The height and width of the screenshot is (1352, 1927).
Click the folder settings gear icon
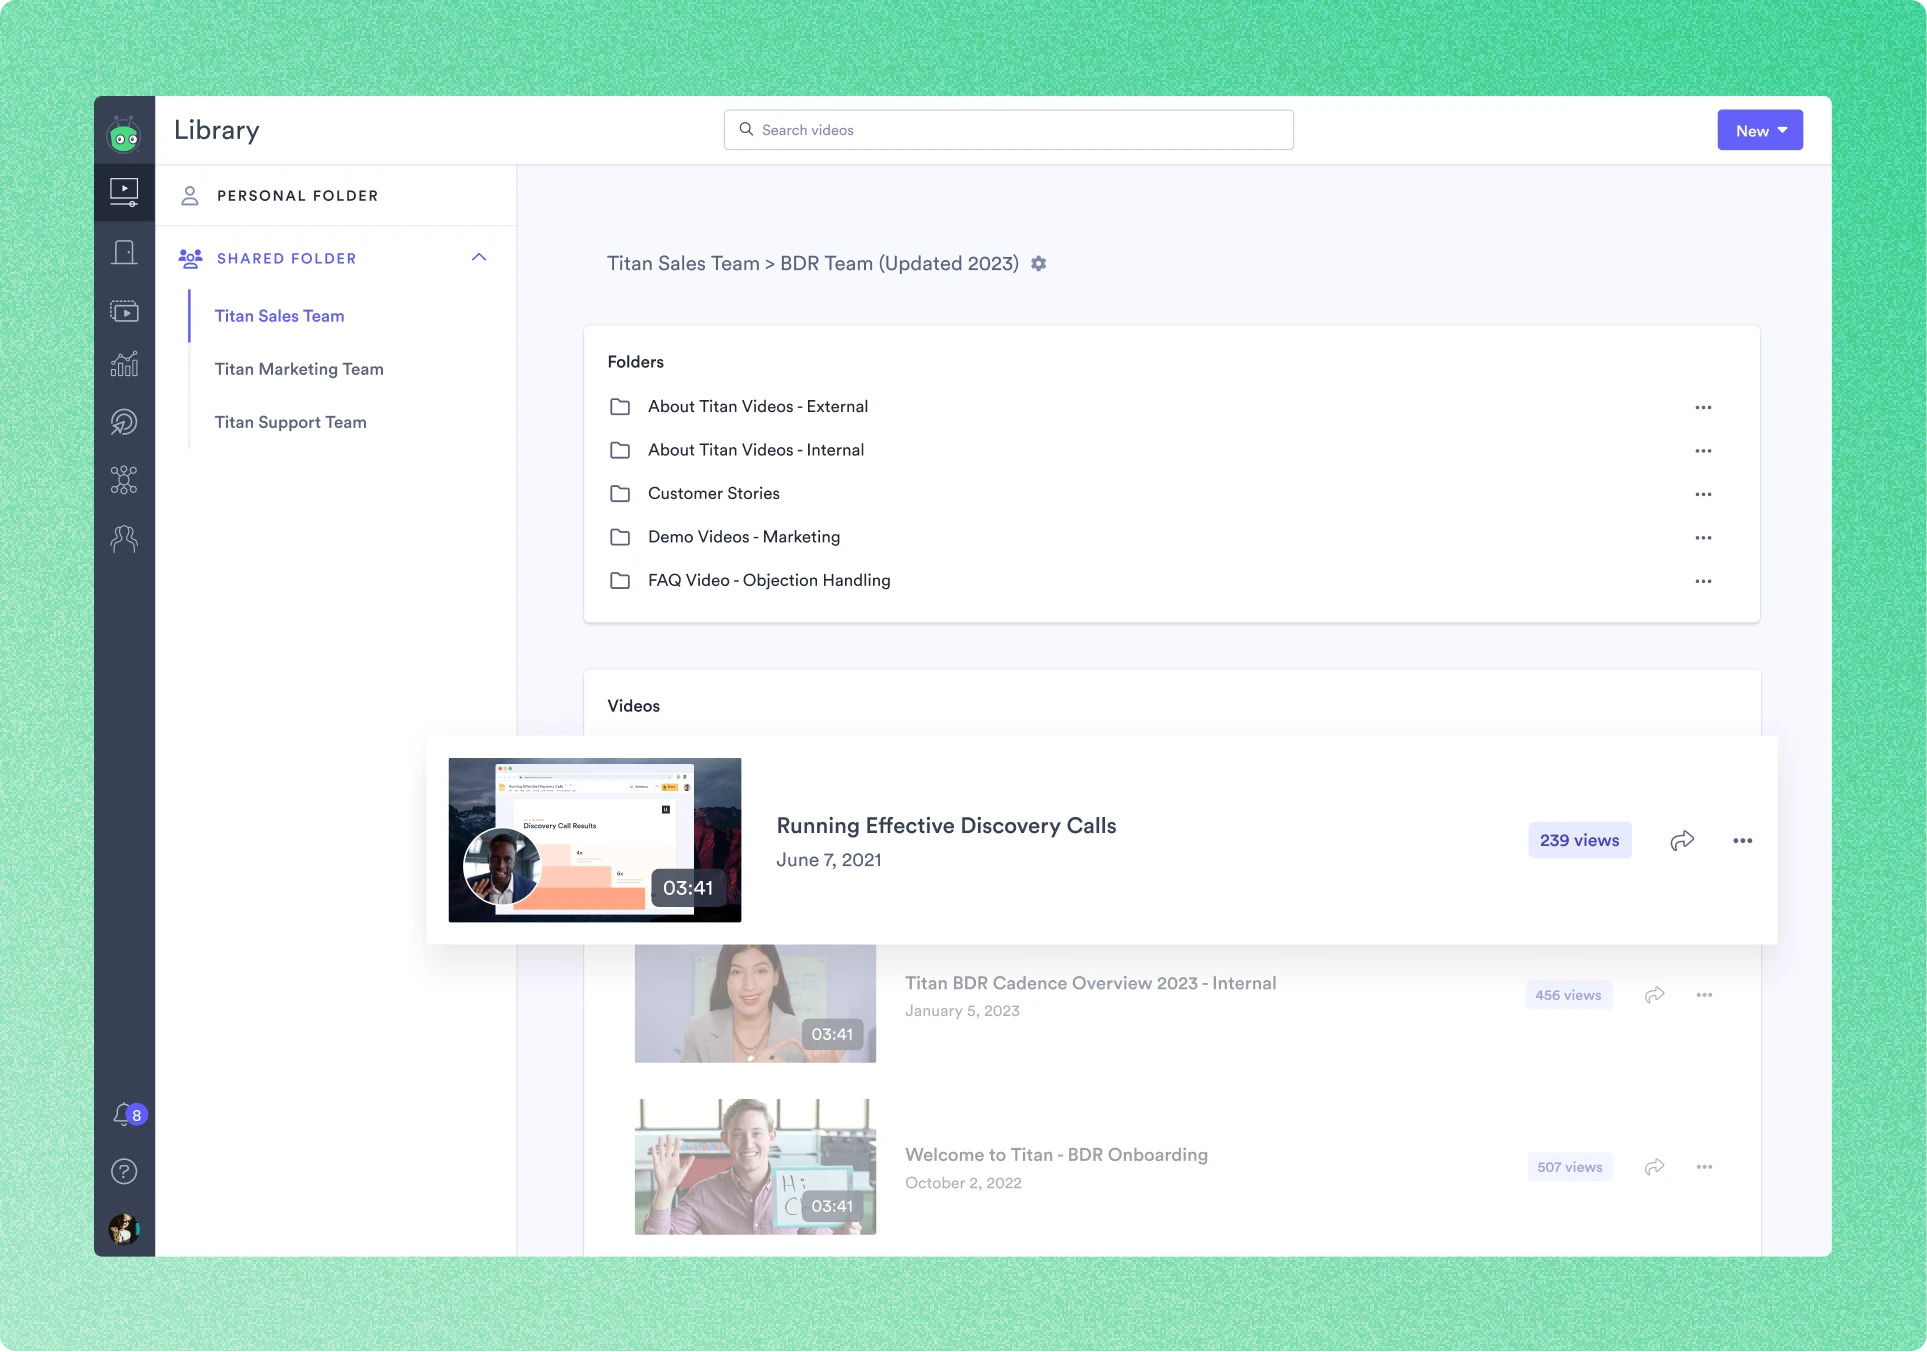click(1039, 263)
